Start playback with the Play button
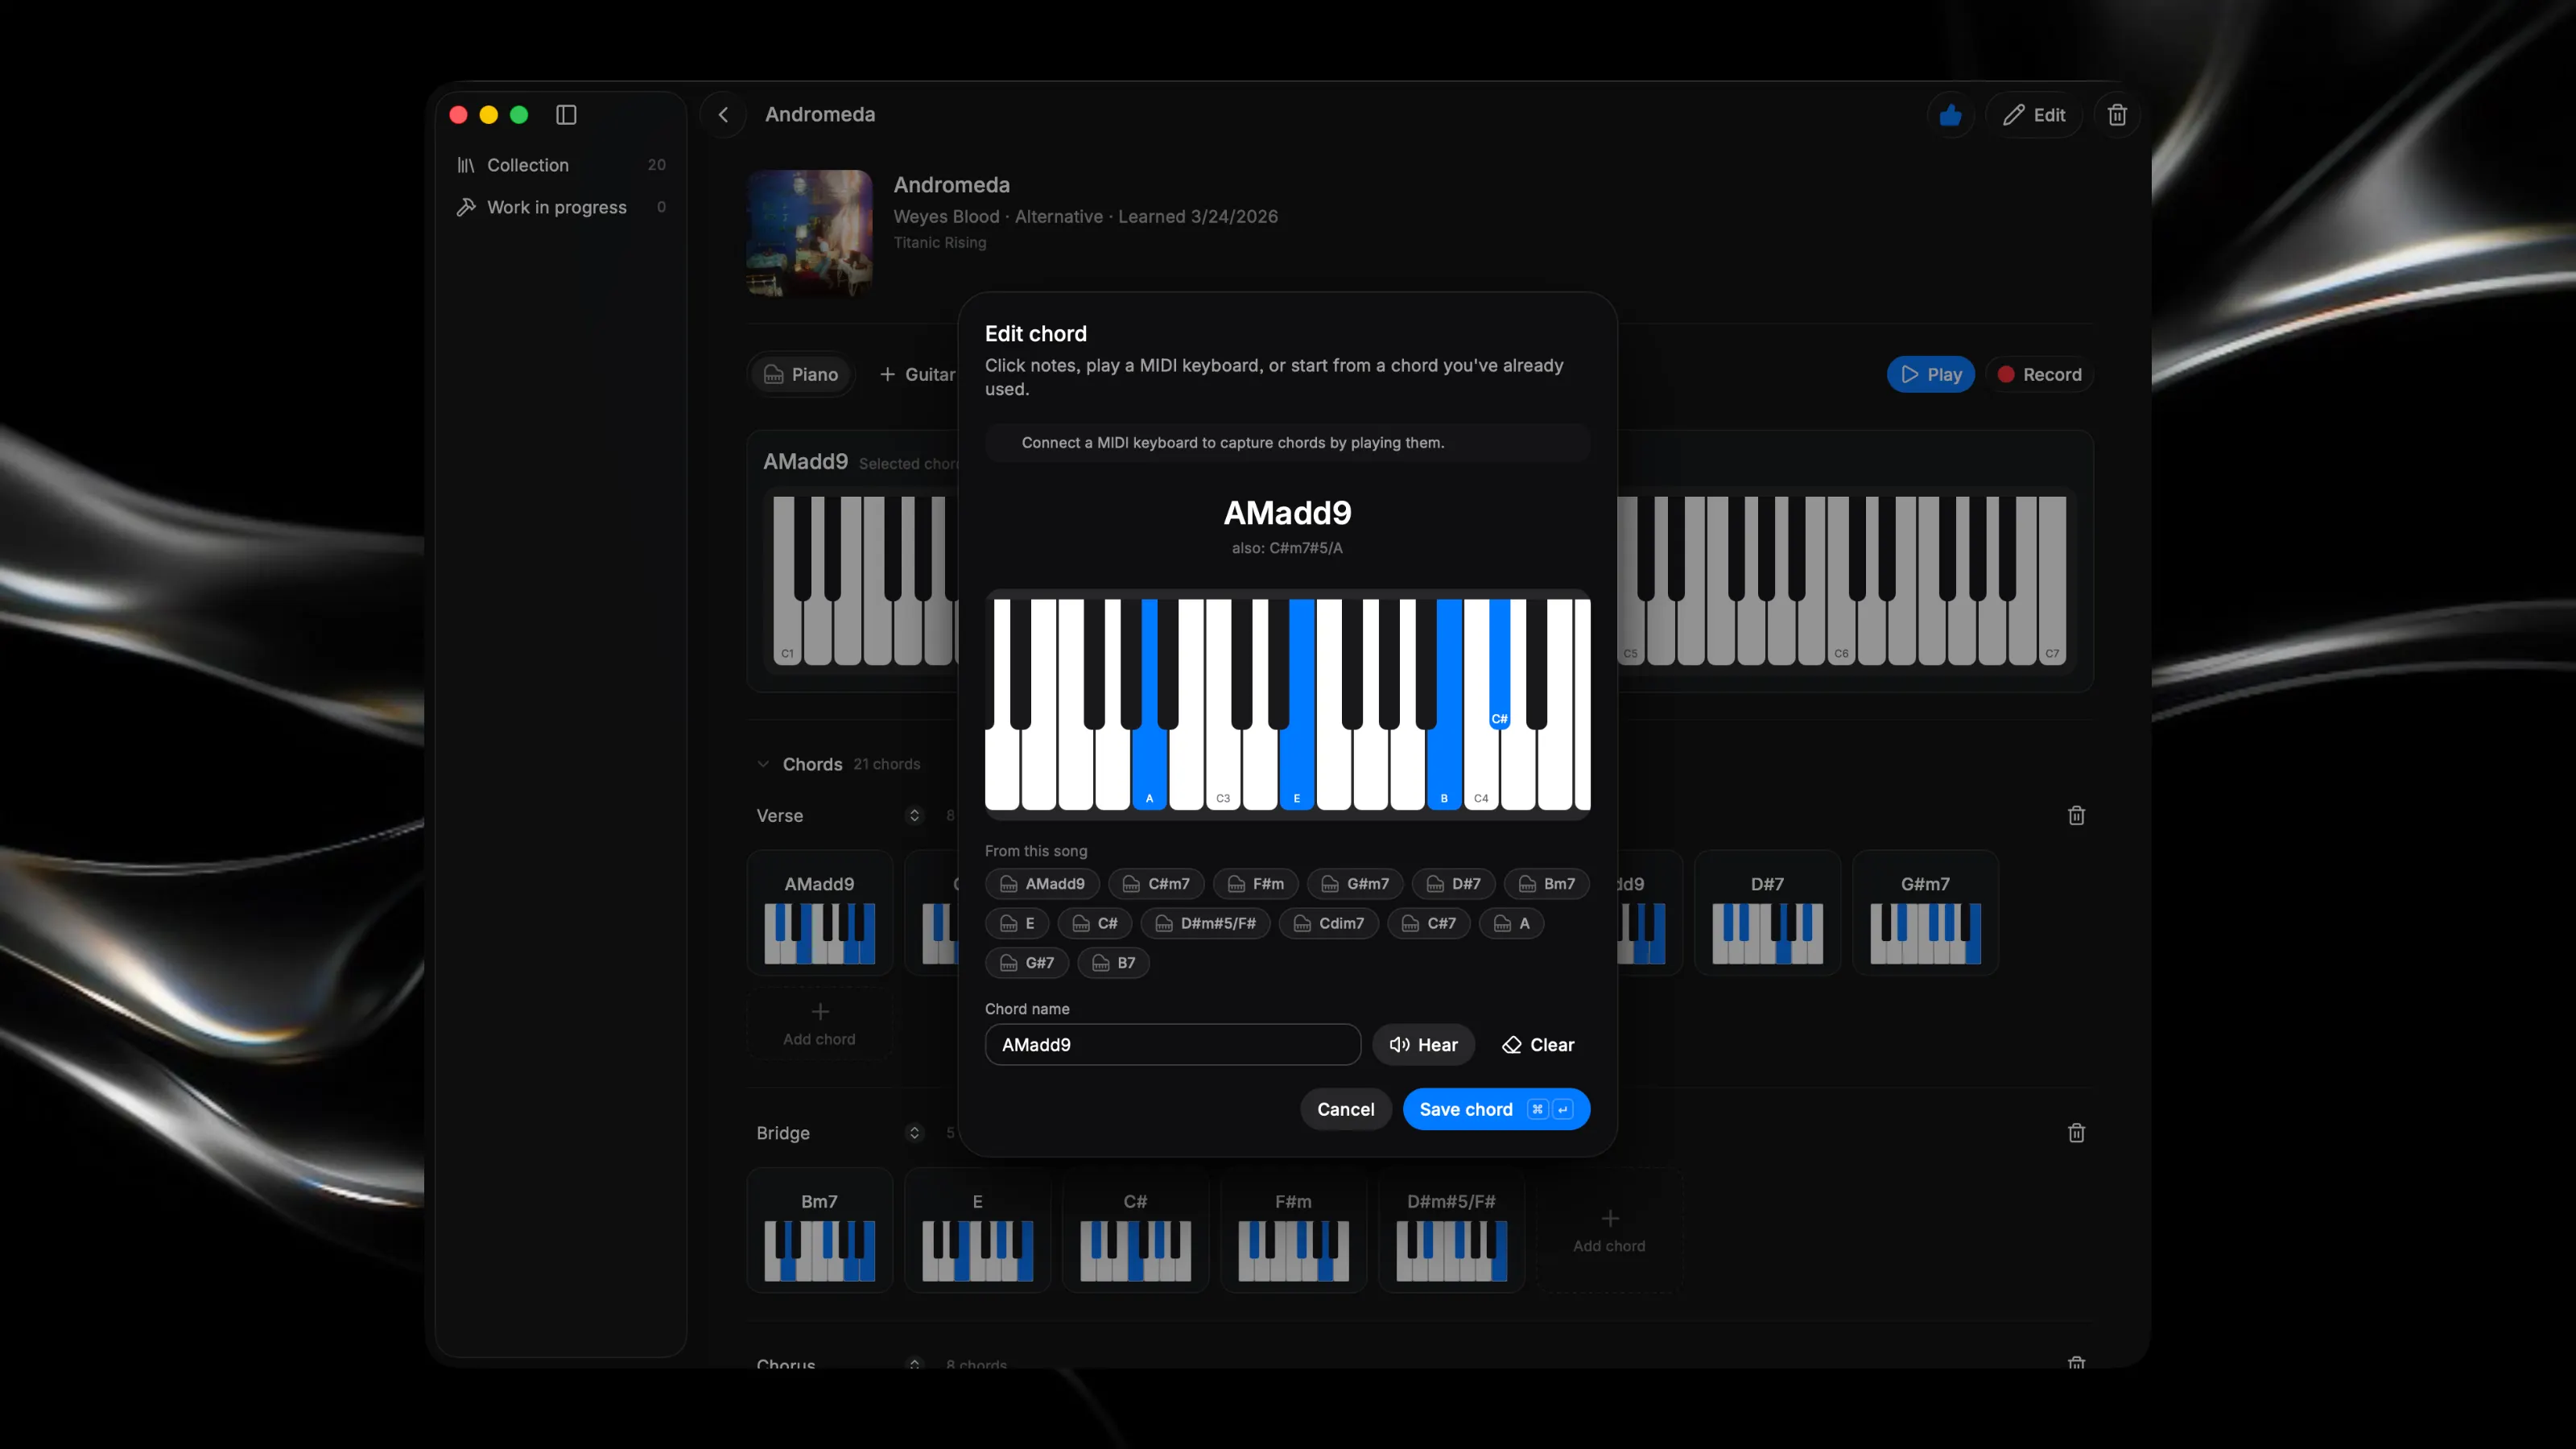This screenshot has width=2576, height=1449. (1930, 374)
